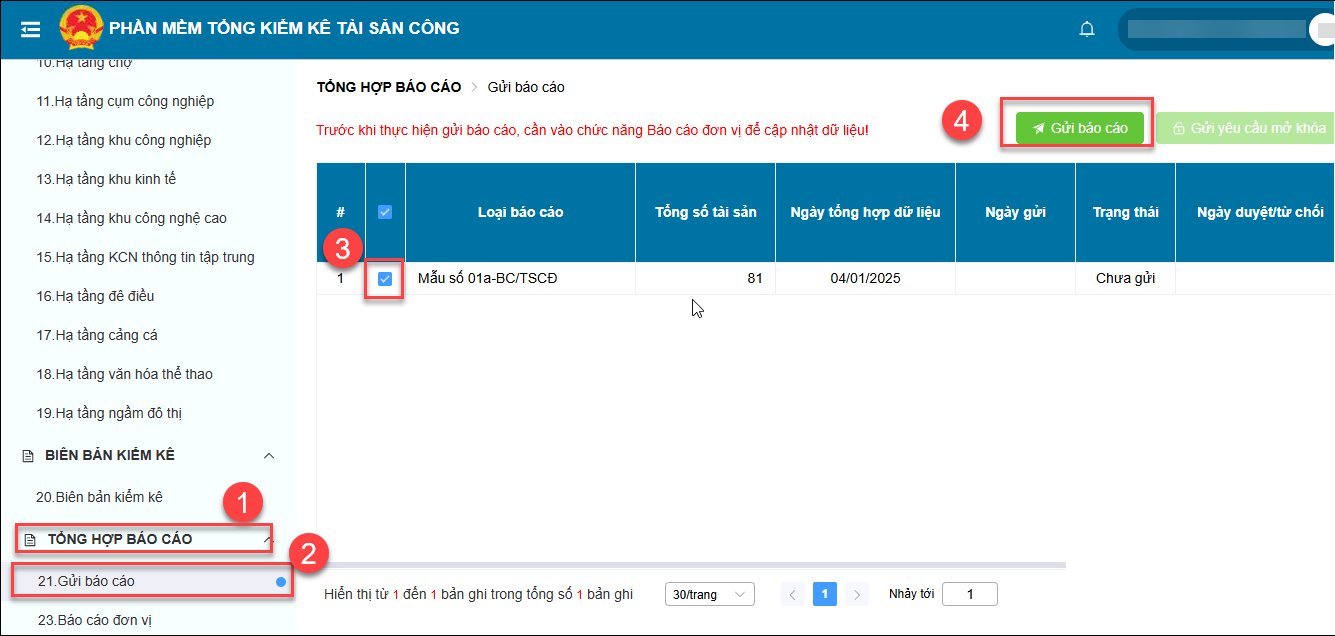Click the 04/01/2025 date cell
Viewport: 1335px width, 636px height.
865,278
